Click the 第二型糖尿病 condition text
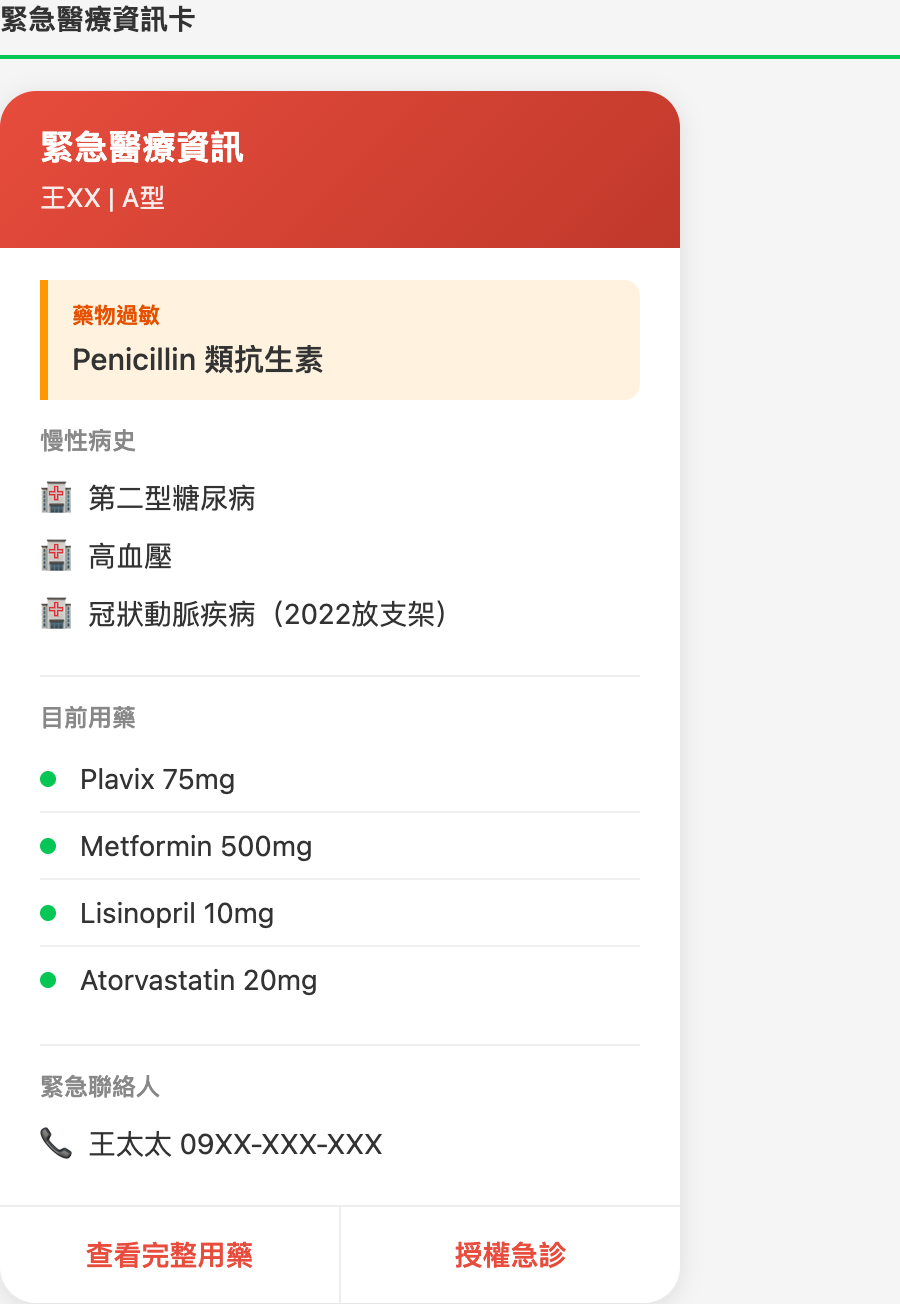Viewport: 900px width, 1304px height. (172, 497)
